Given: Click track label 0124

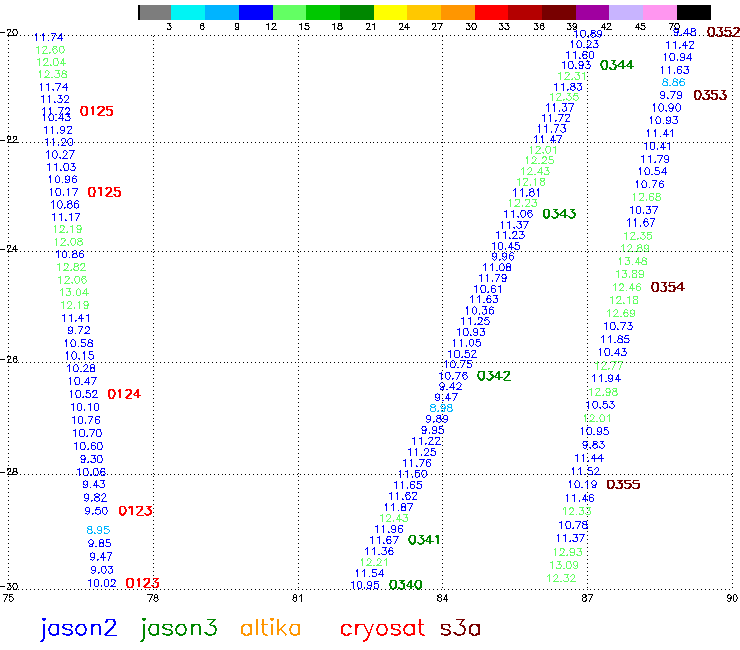Looking at the screenshot, I should (x=124, y=394).
